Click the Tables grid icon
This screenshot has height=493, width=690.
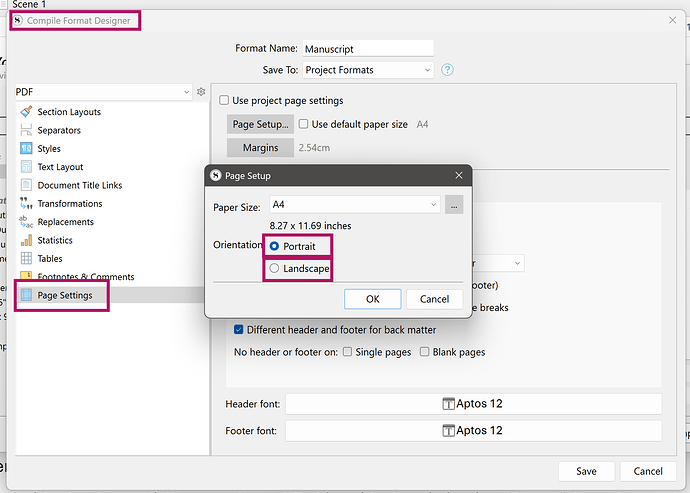click(26, 258)
